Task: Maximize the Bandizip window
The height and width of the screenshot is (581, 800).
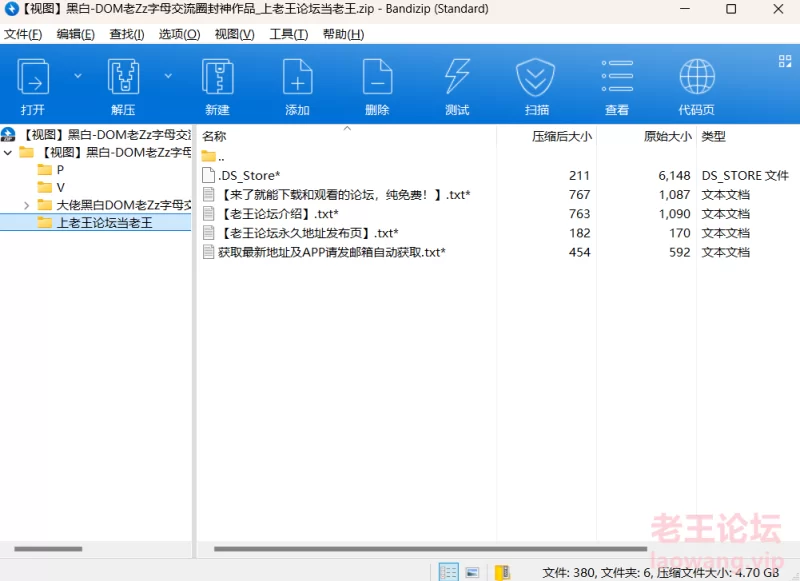Action: point(731,9)
